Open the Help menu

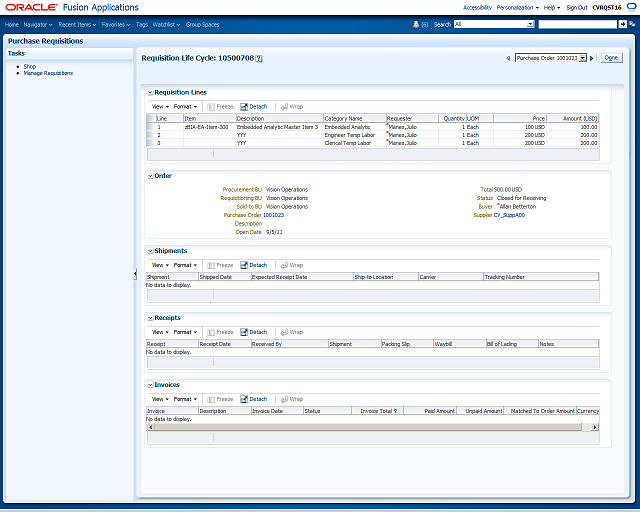(x=552, y=8)
